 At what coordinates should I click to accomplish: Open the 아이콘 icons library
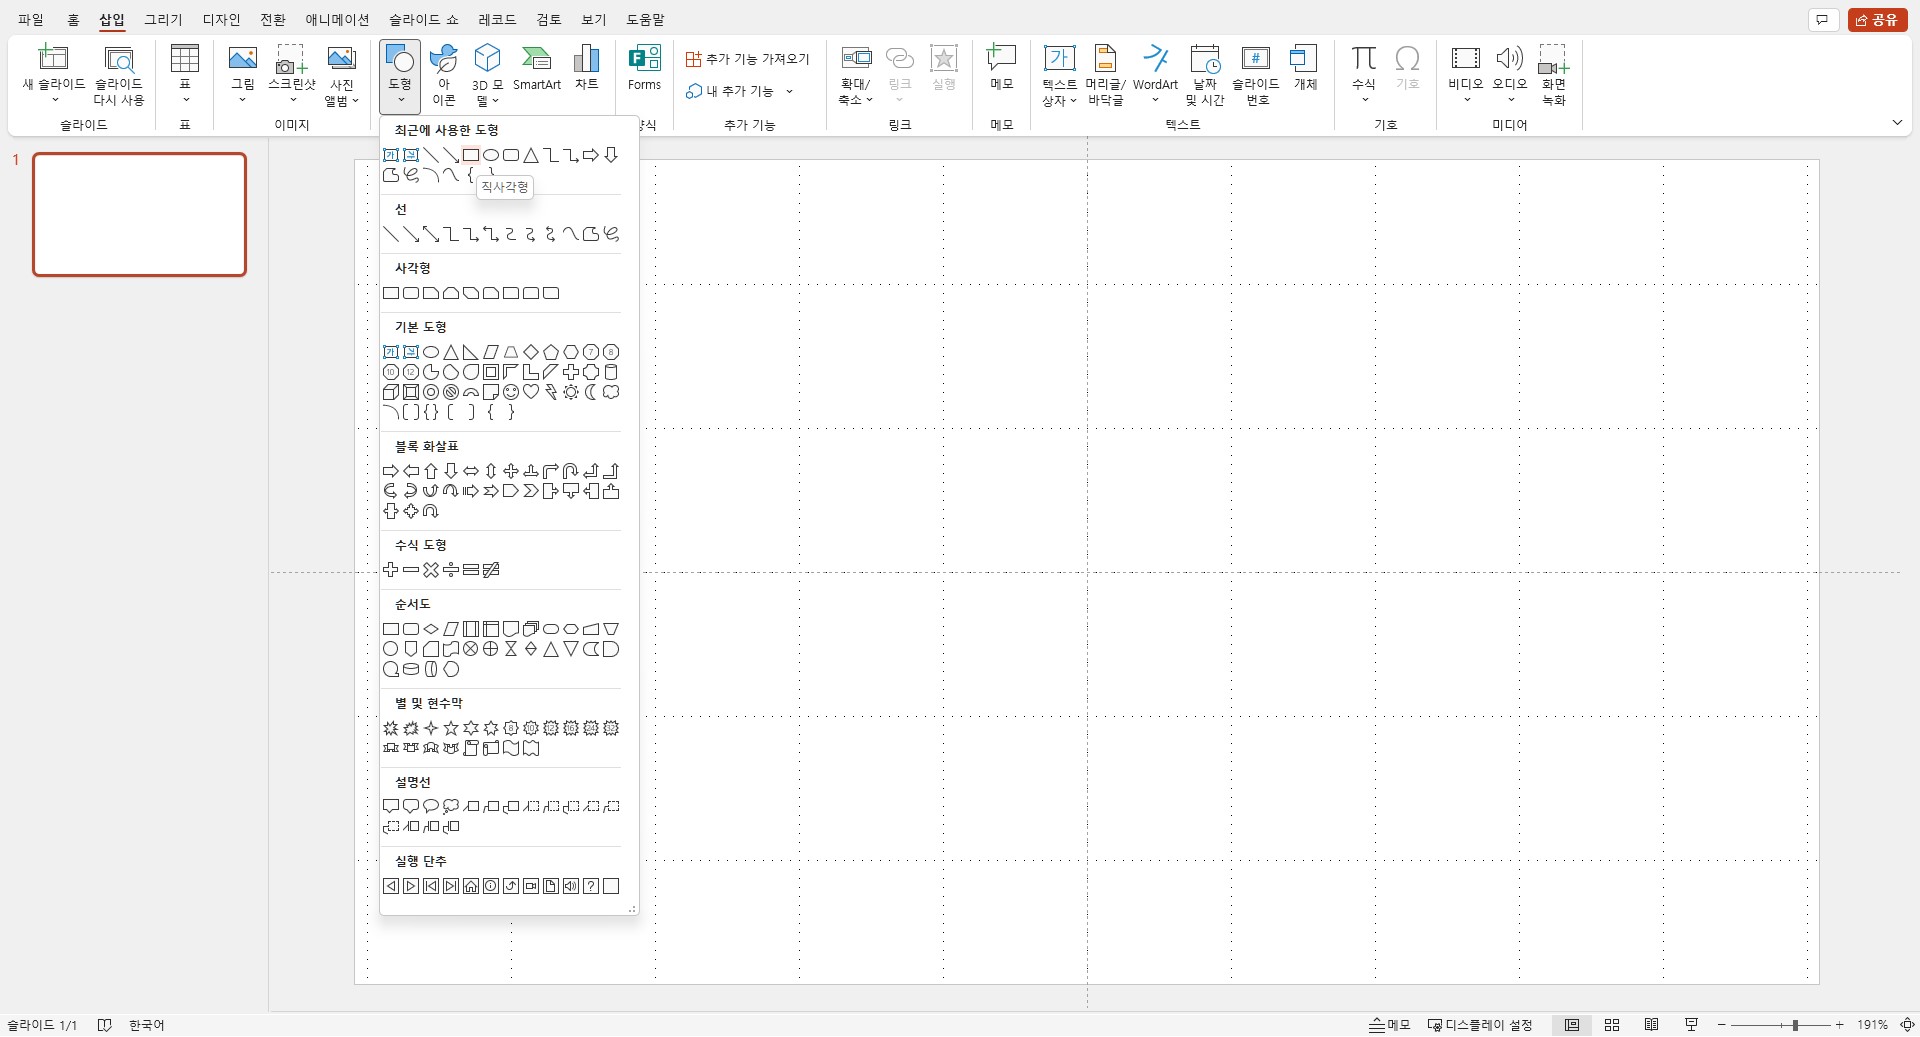[444, 75]
